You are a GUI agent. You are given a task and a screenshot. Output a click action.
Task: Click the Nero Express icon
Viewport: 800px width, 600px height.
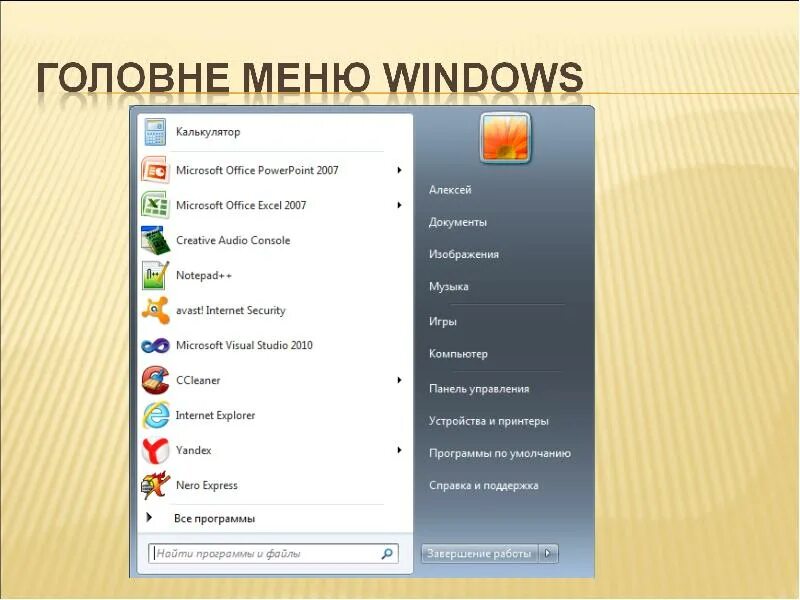click(x=155, y=485)
